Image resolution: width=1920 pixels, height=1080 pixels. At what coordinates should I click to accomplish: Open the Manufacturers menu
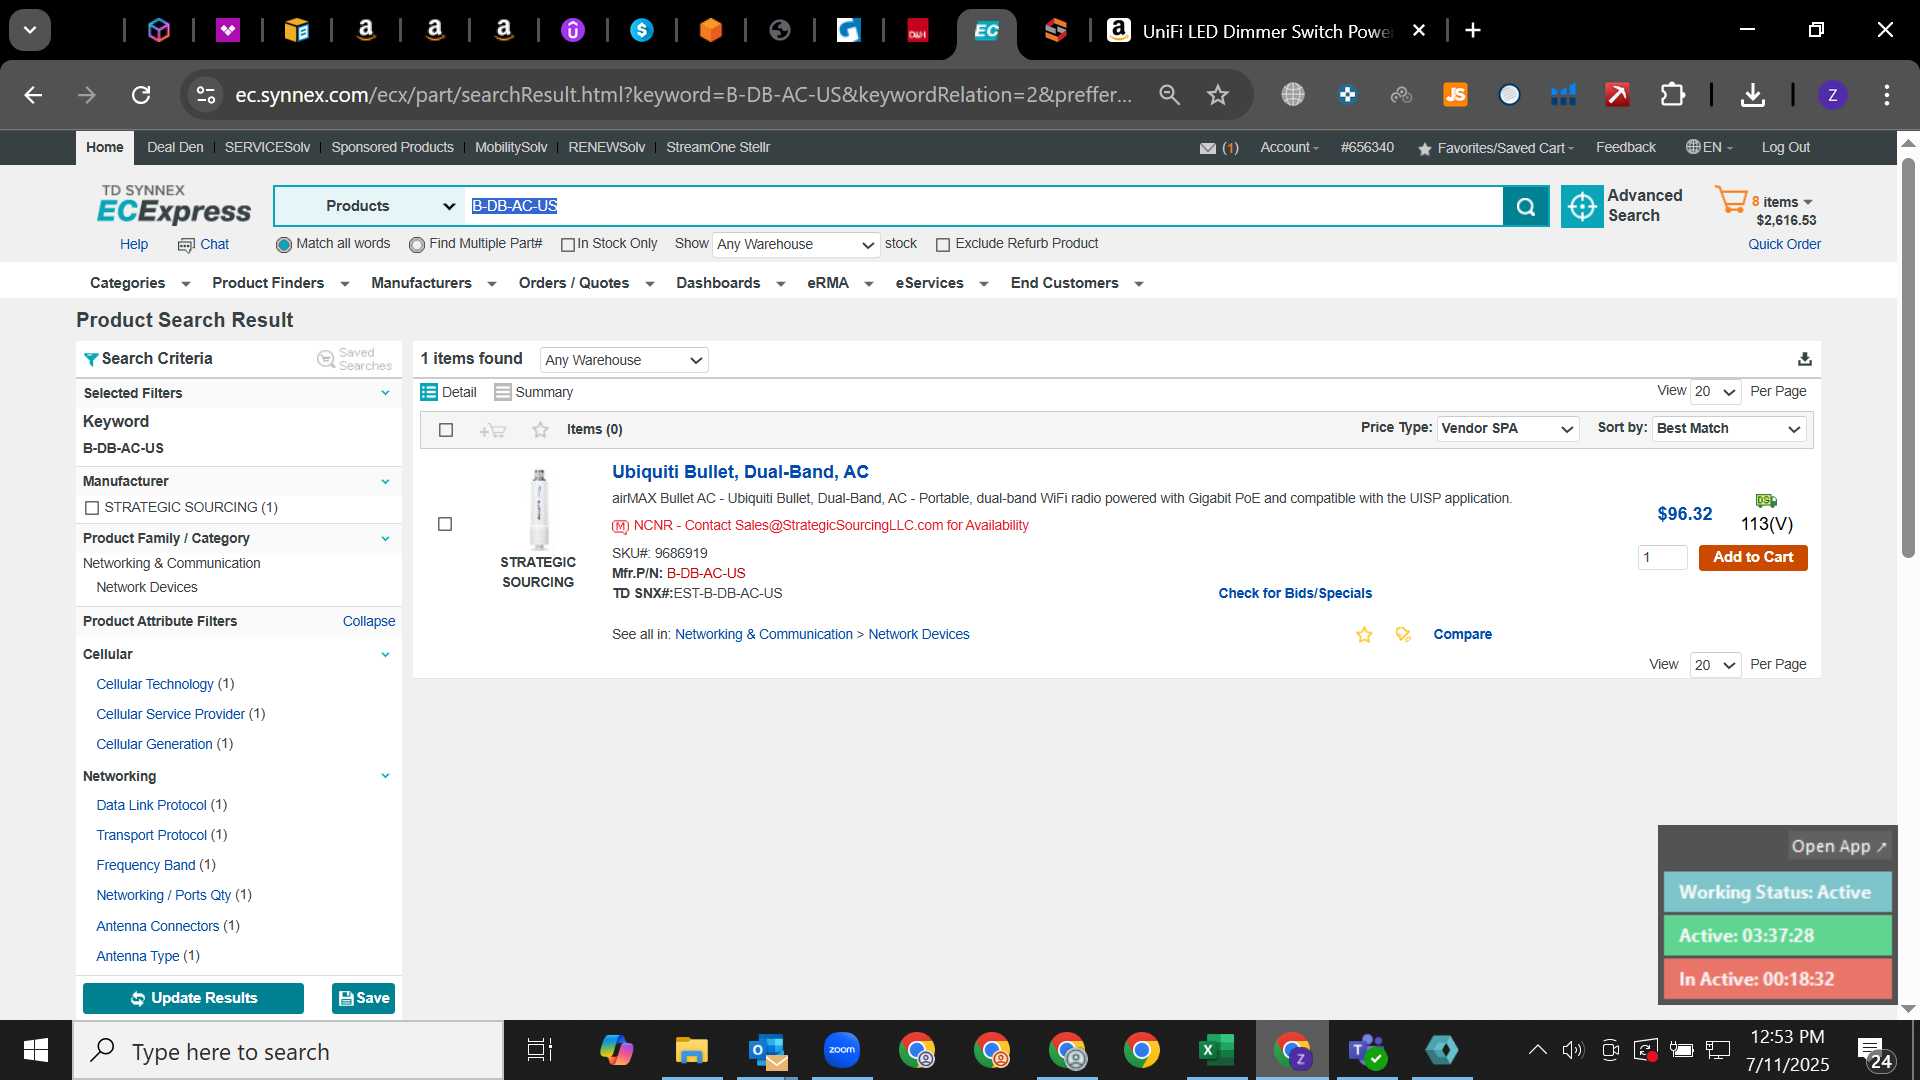[433, 284]
